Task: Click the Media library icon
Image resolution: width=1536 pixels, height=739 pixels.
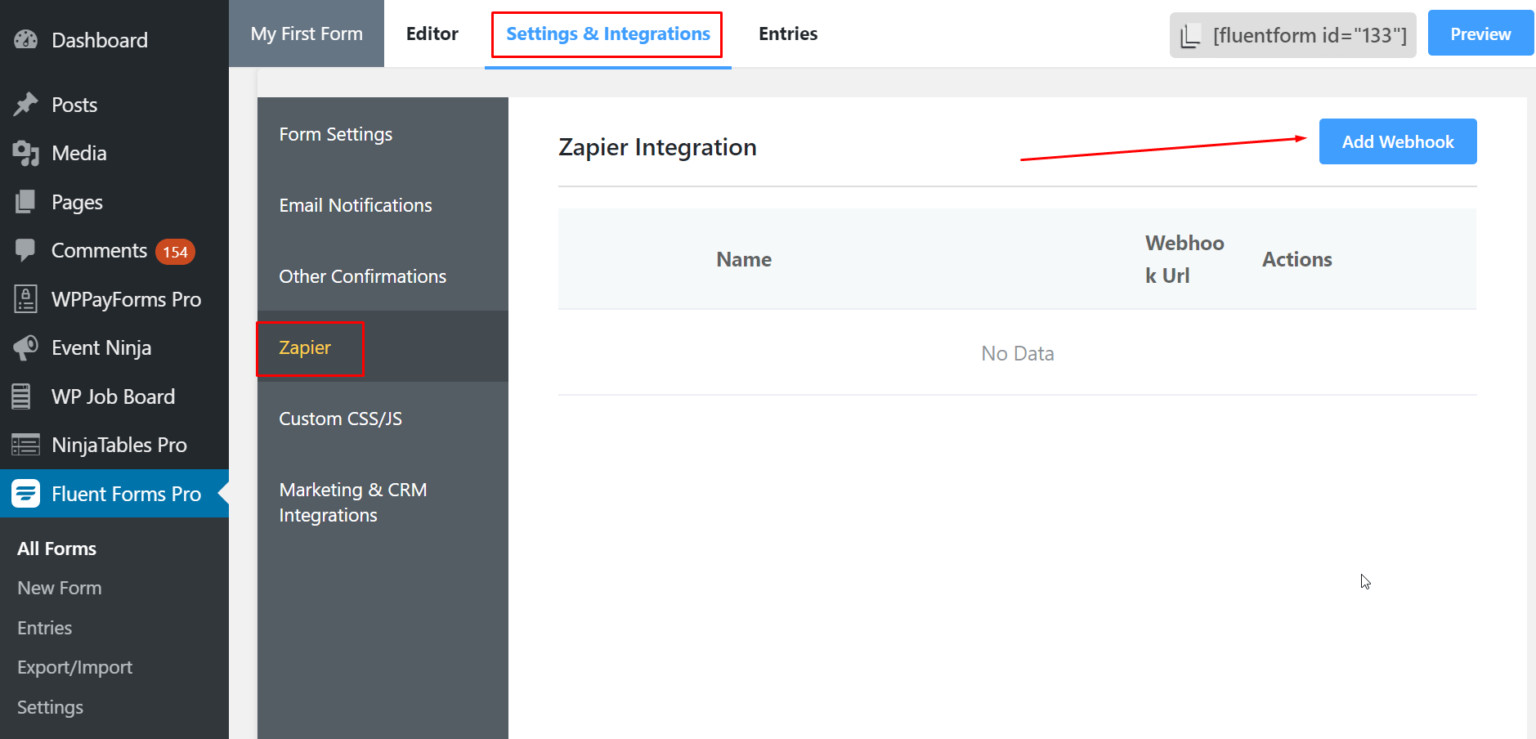Action: tap(25, 153)
